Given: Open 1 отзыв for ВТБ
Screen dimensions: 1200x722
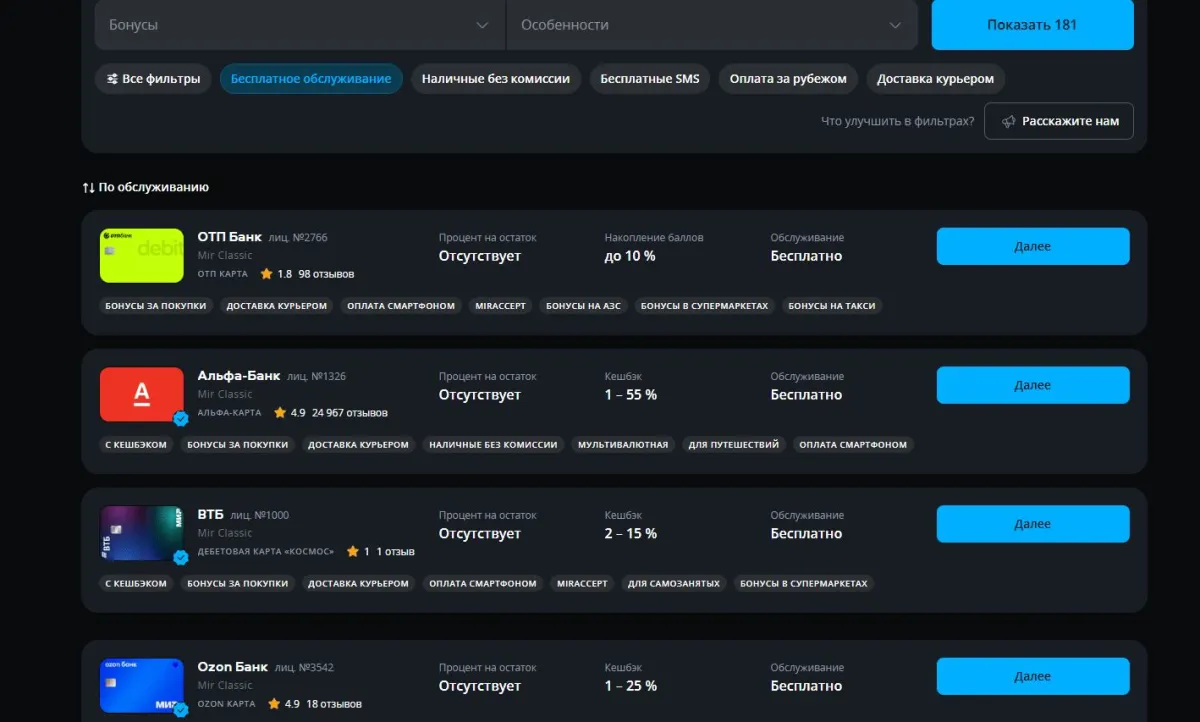Looking at the screenshot, I should pyautogui.click(x=396, y=552).
